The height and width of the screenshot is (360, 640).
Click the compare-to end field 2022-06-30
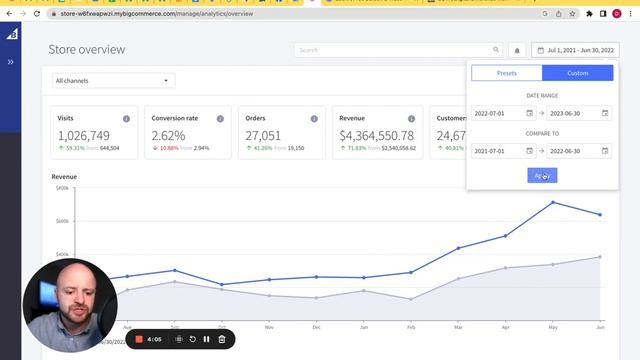click(x=579, y=151)
